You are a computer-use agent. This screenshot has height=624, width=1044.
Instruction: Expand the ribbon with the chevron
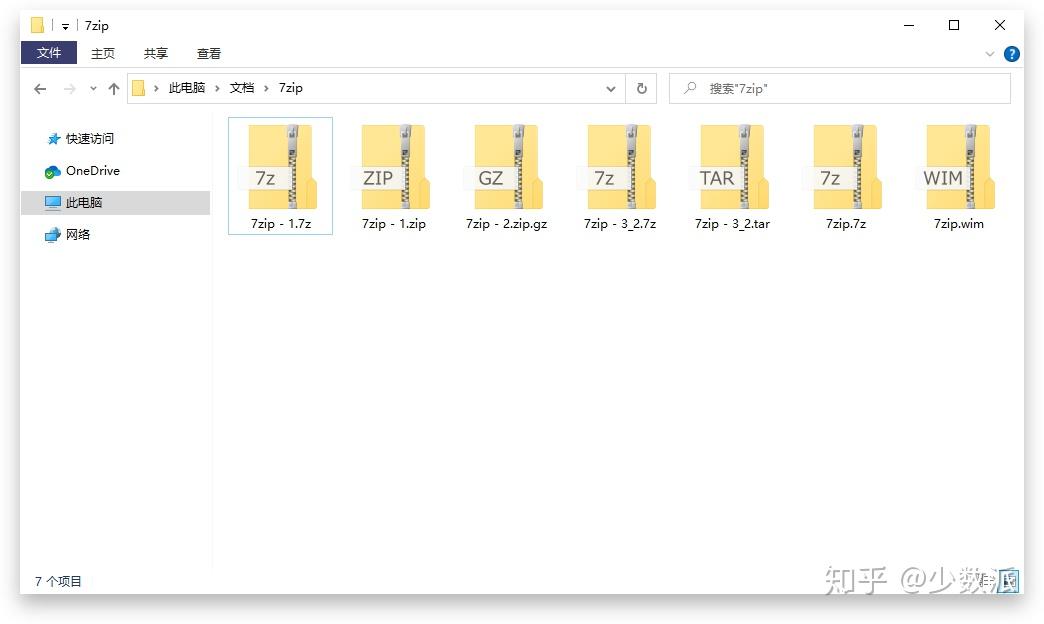point(989,54)
